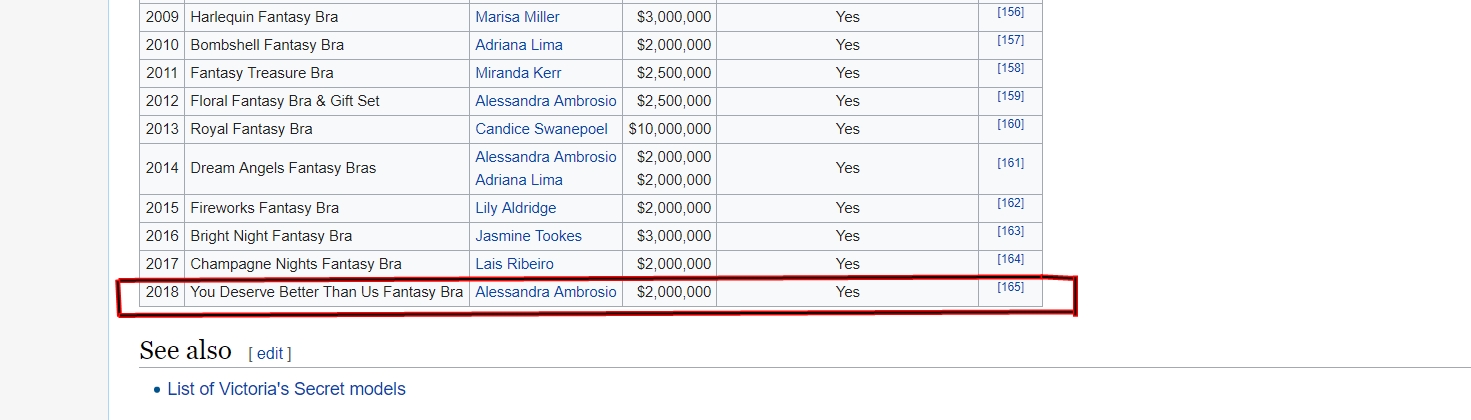Screen dimensions: 1471x420
Task: Open Alessandra Ambrosio link in 2014 row
Action: click(x=546, y=157)
